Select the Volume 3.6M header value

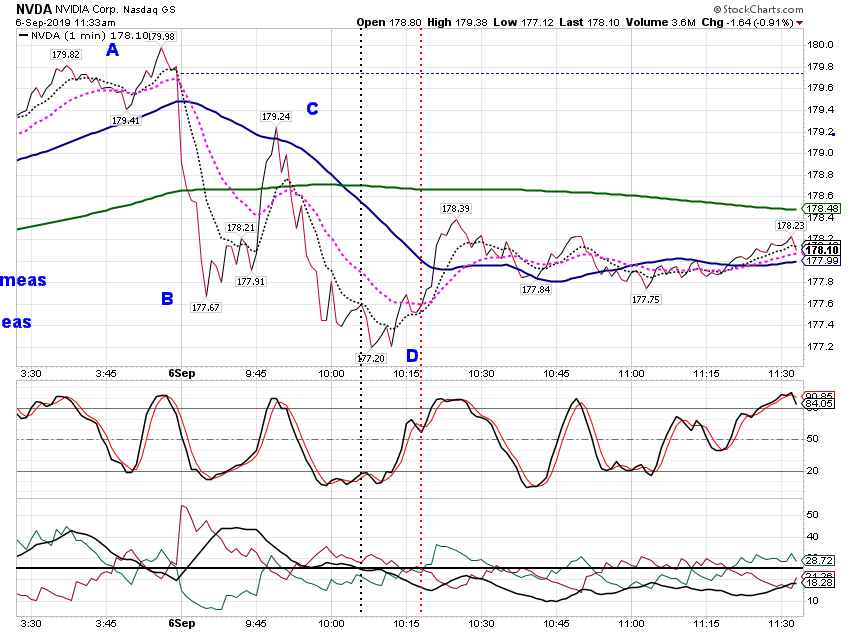pos(660,22)
